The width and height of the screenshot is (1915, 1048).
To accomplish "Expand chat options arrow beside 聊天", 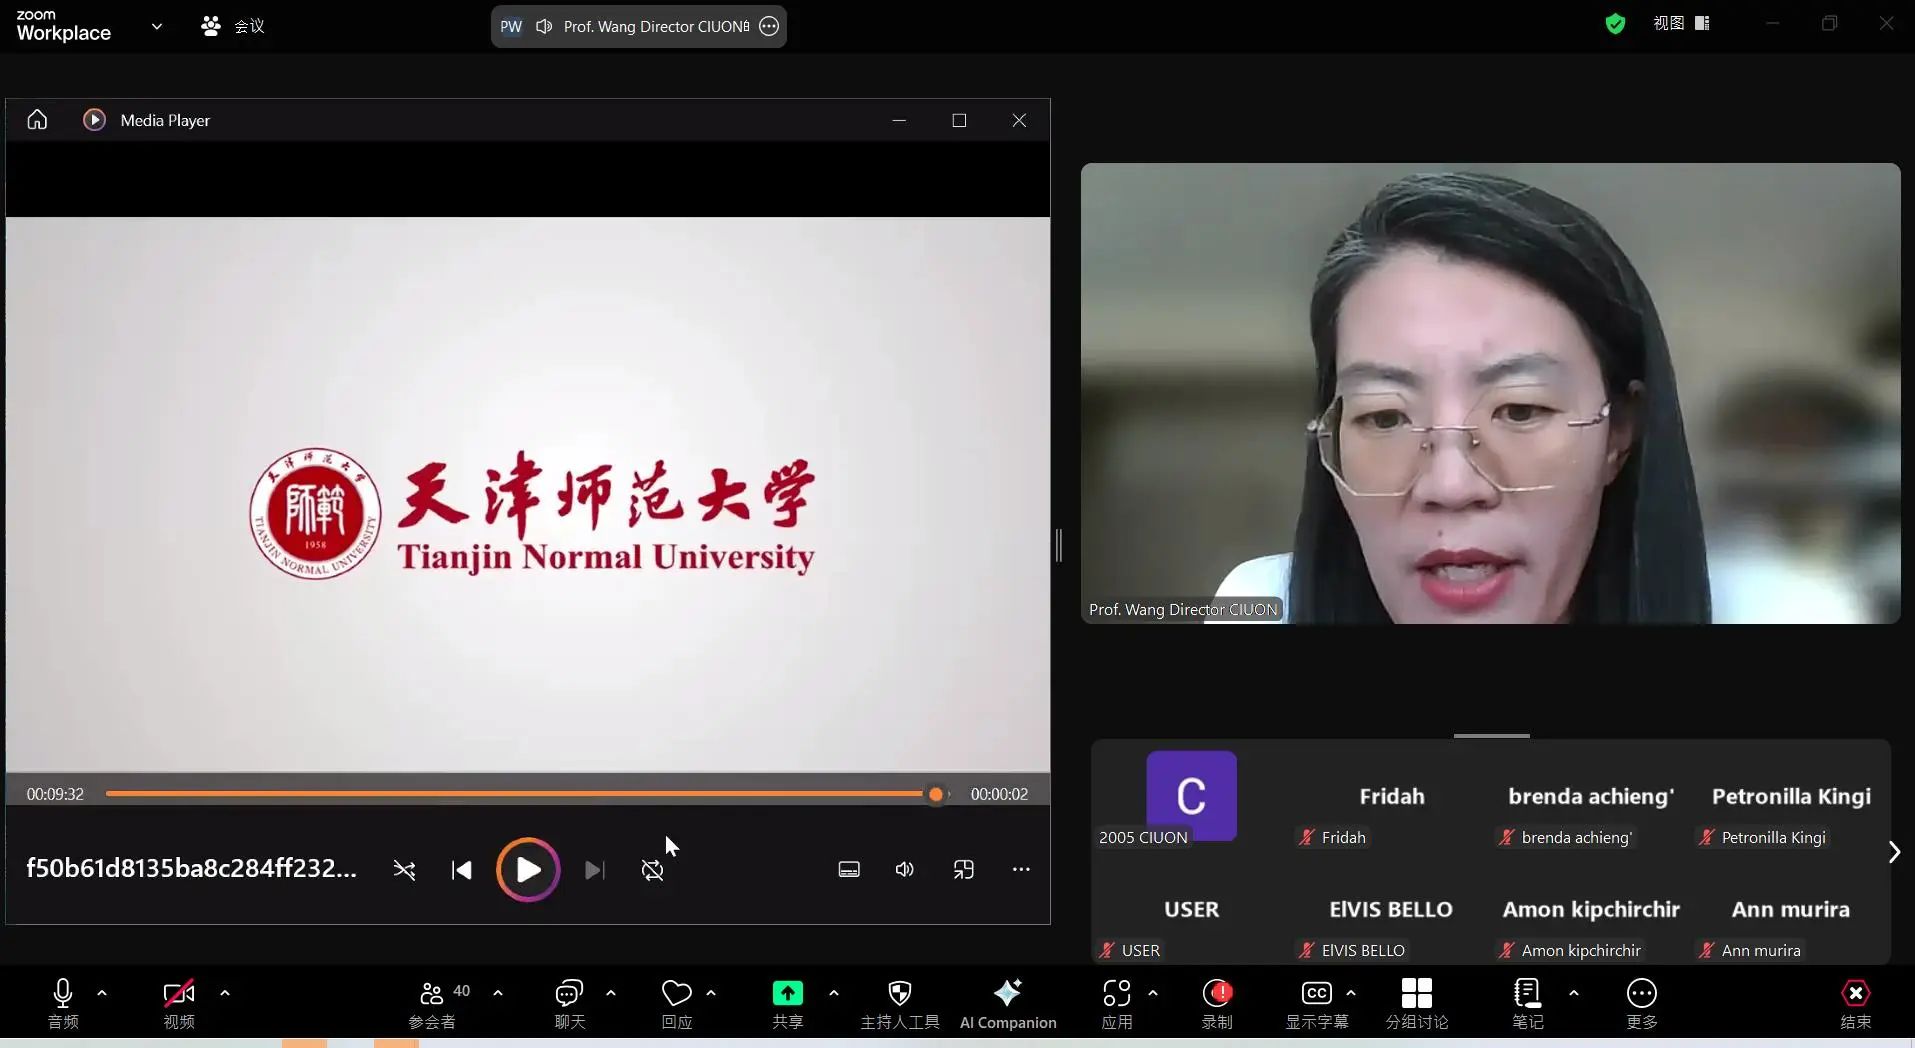I will click(611, 993).
